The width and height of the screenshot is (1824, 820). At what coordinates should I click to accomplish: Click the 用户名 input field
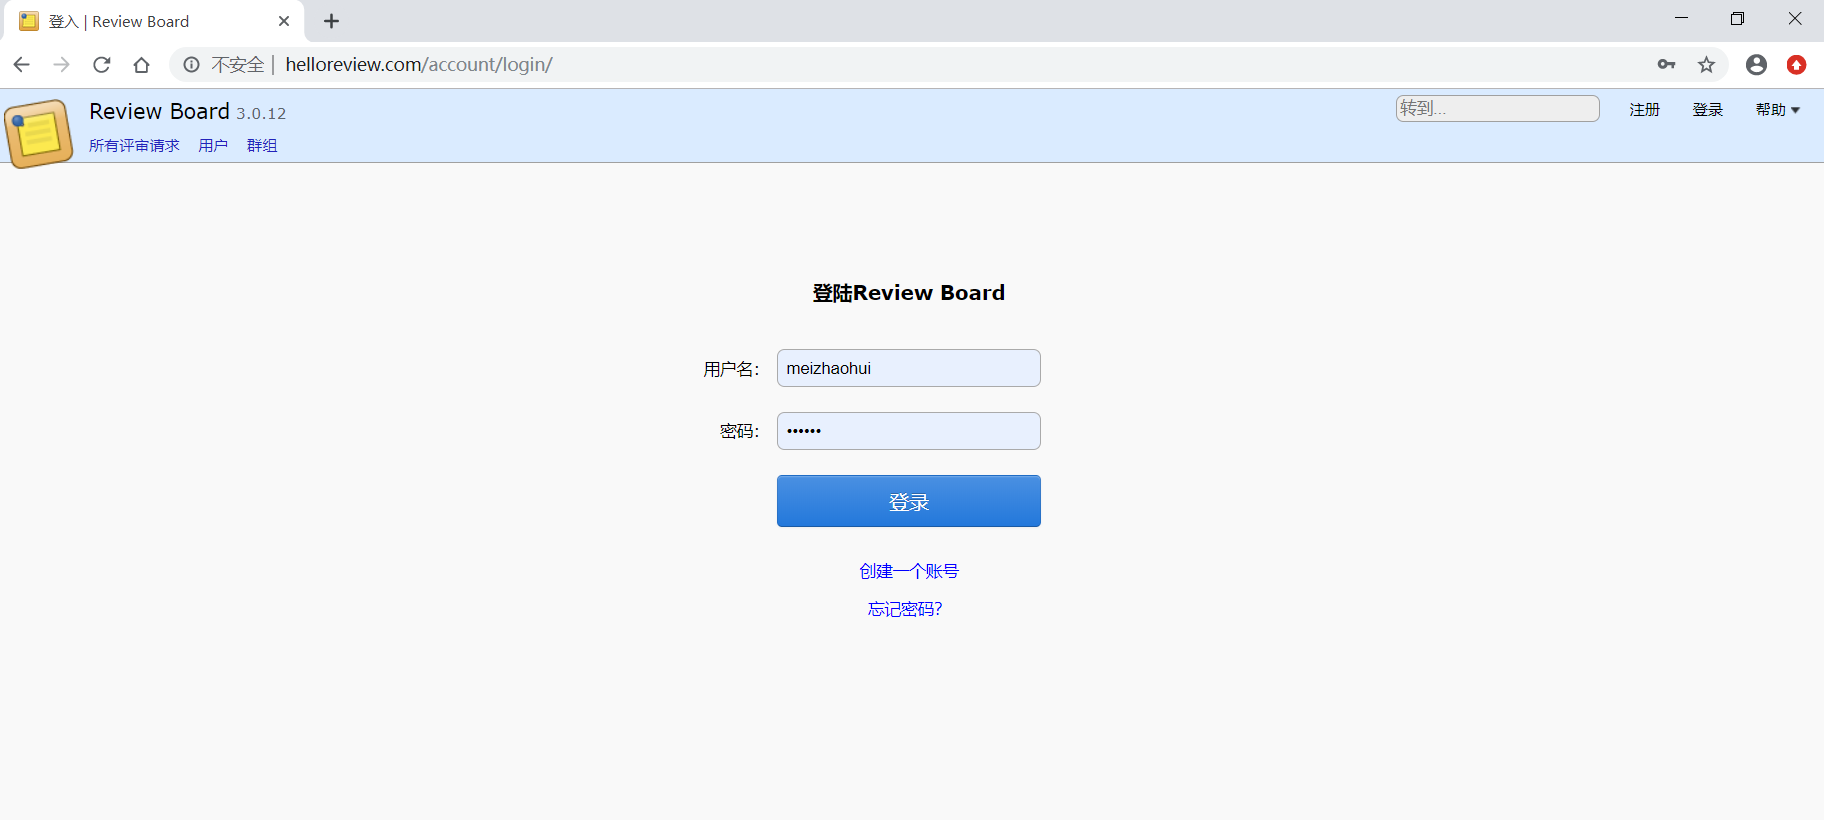point(908,368)
